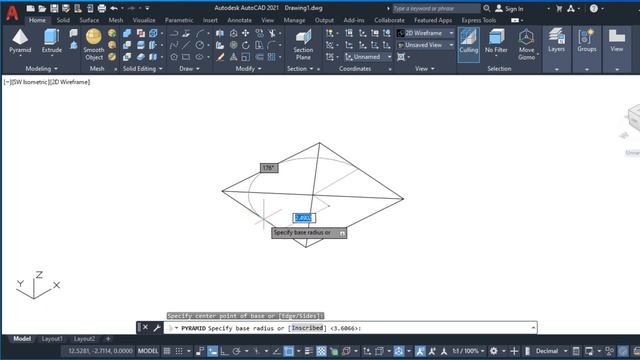Open the Layers panel button
Viewport: 640px width, 360px height.
(x=557, y=41)
